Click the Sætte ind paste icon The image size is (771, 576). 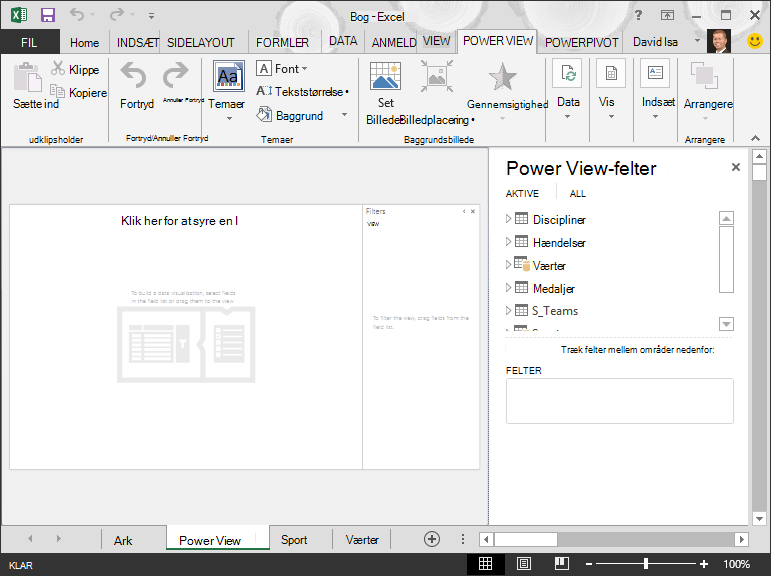[28, 77]
